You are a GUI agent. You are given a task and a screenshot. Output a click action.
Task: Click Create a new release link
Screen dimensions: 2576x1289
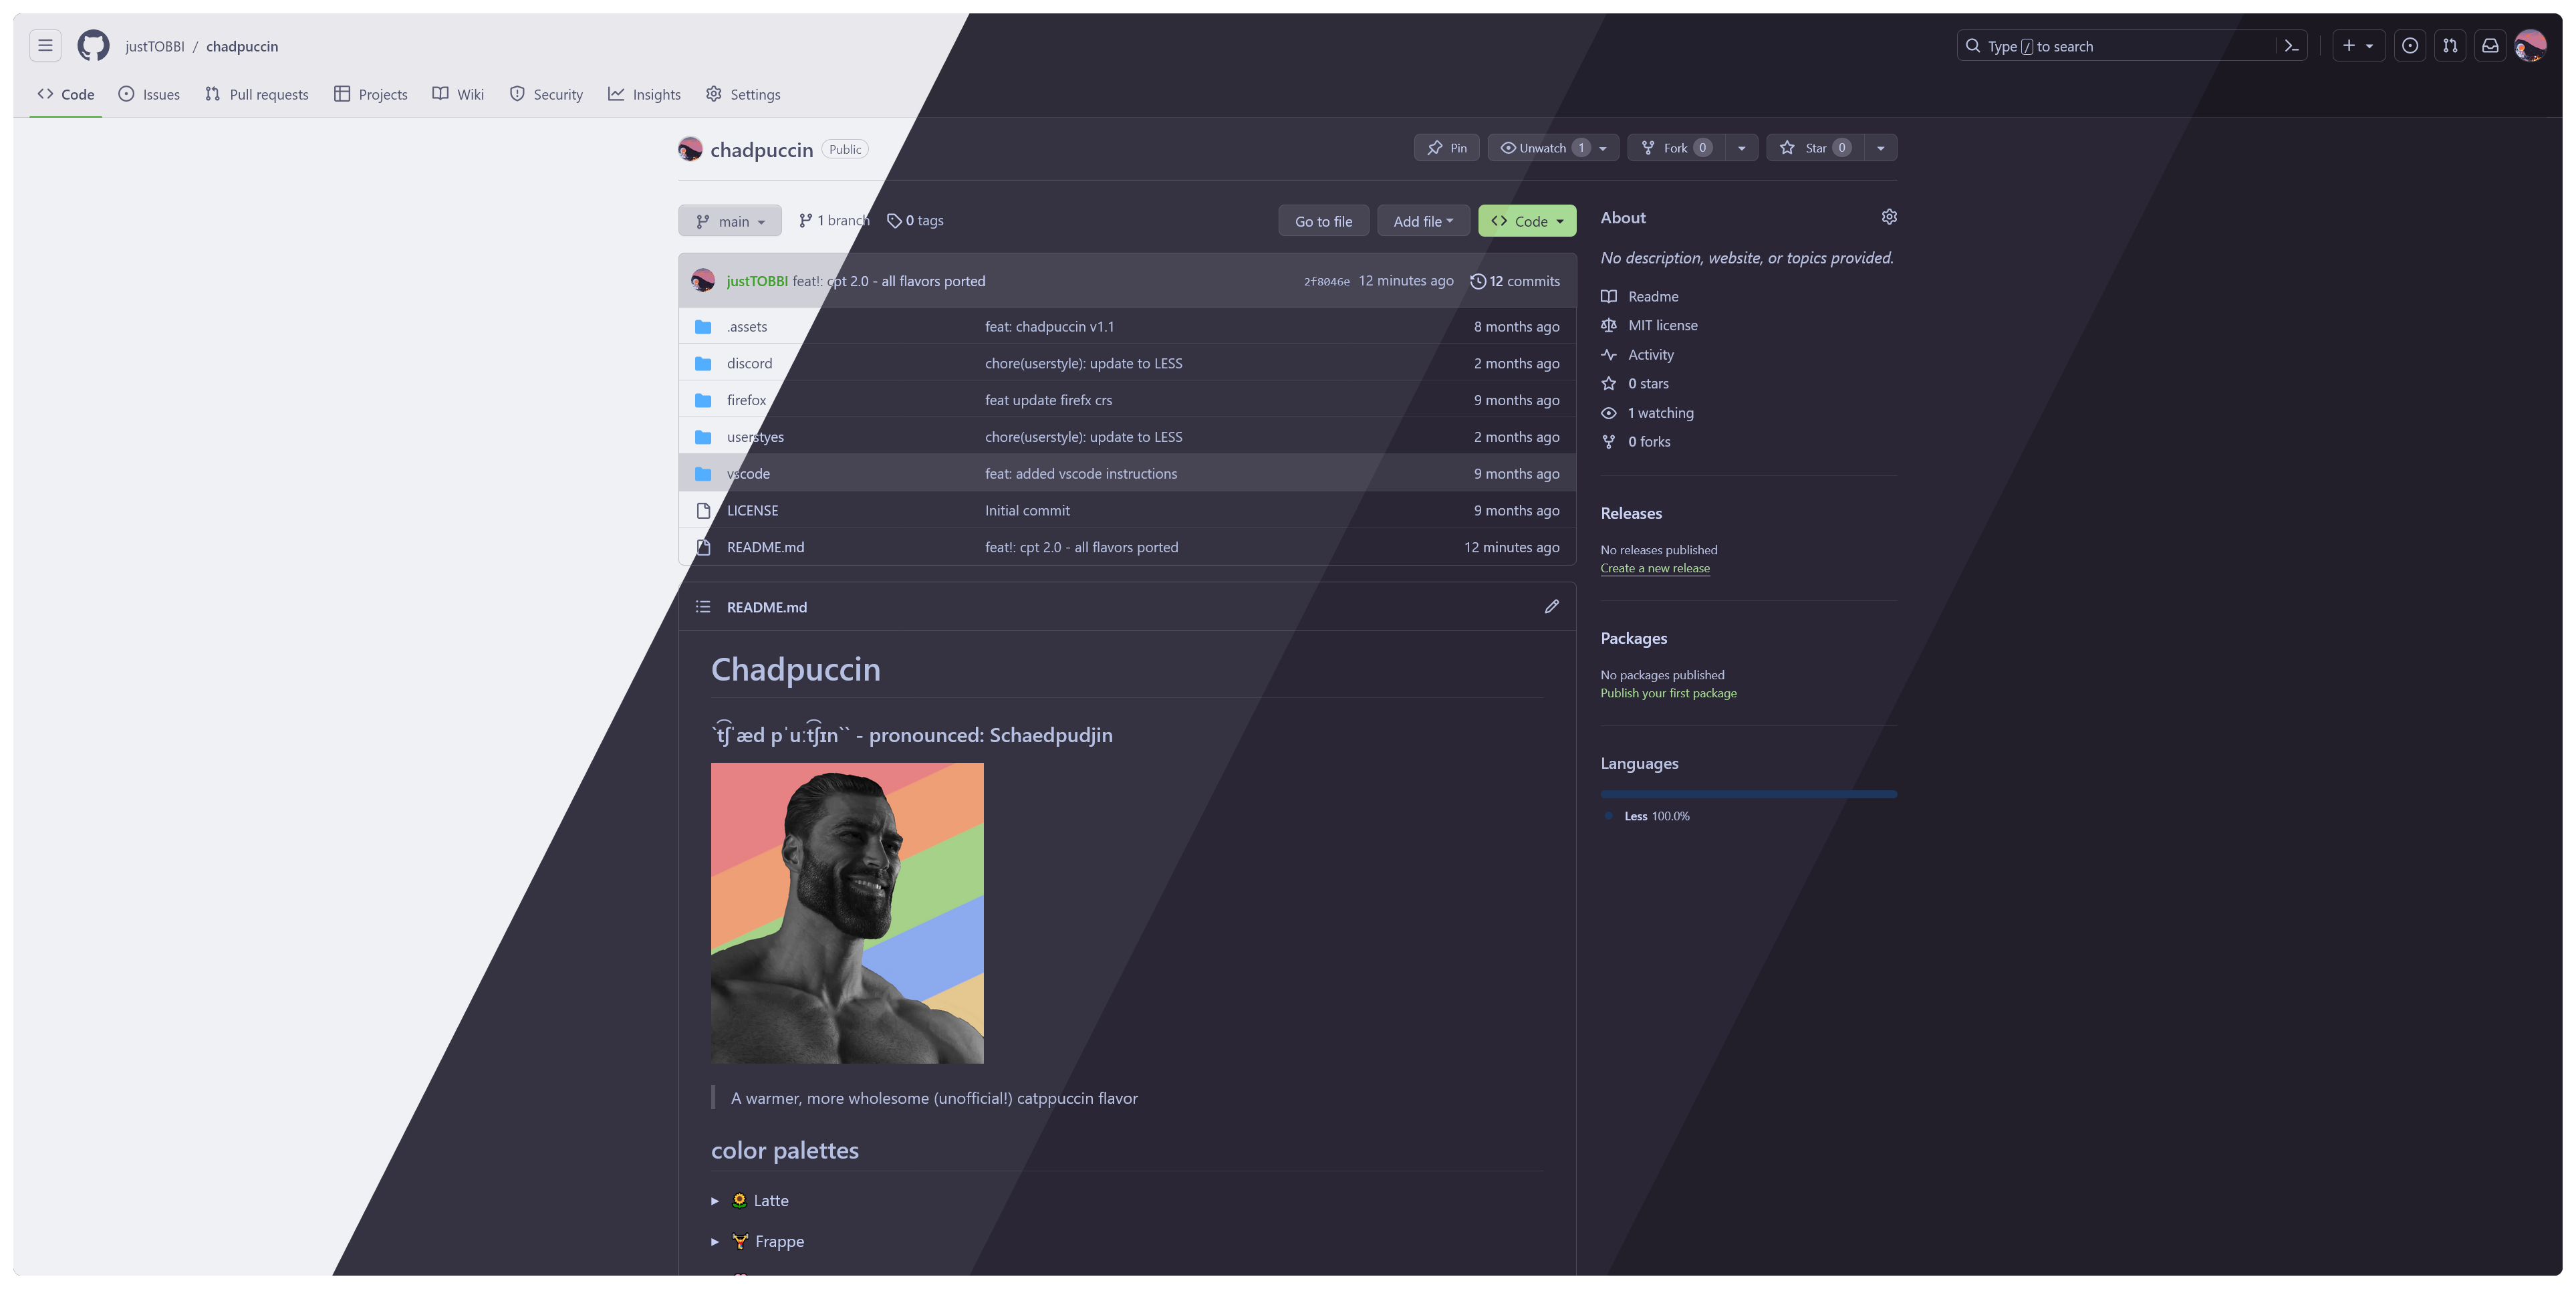(x=1654, y=568)
